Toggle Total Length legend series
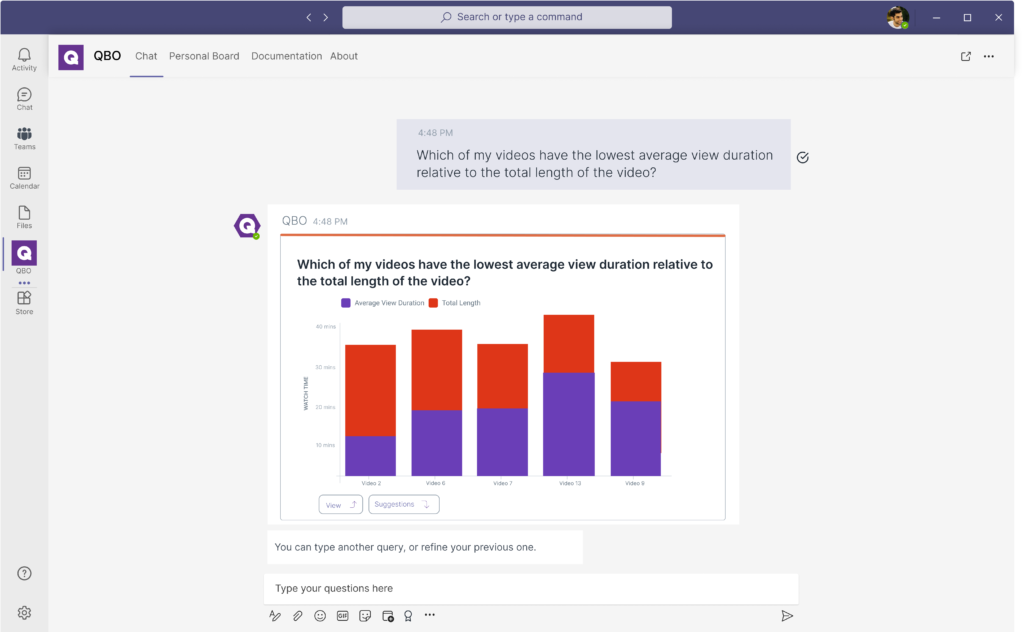 tap(455, 302)
